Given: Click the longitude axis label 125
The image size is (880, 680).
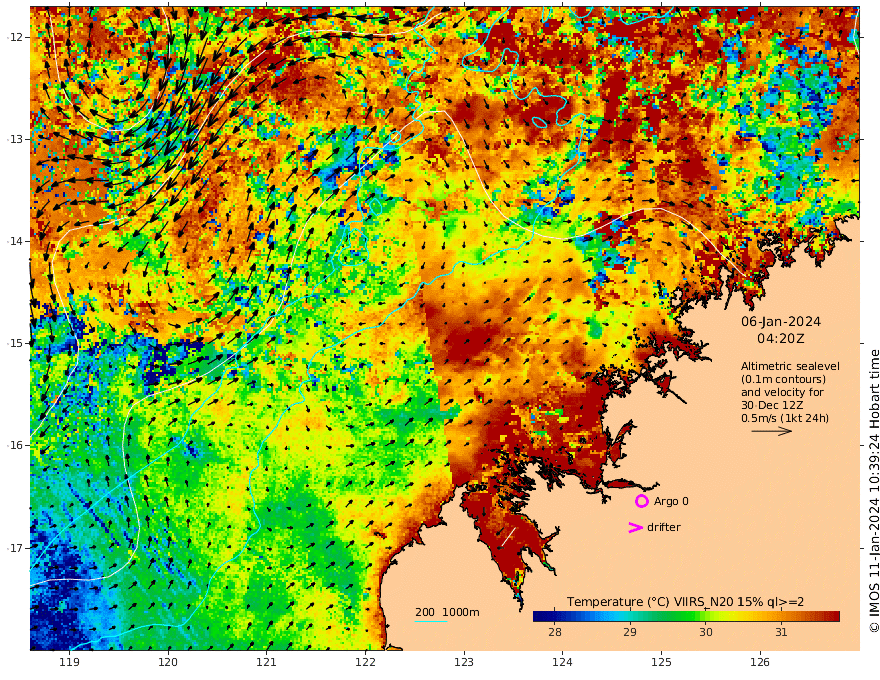Looking at the screenshot, I should (x=662, y=663).
